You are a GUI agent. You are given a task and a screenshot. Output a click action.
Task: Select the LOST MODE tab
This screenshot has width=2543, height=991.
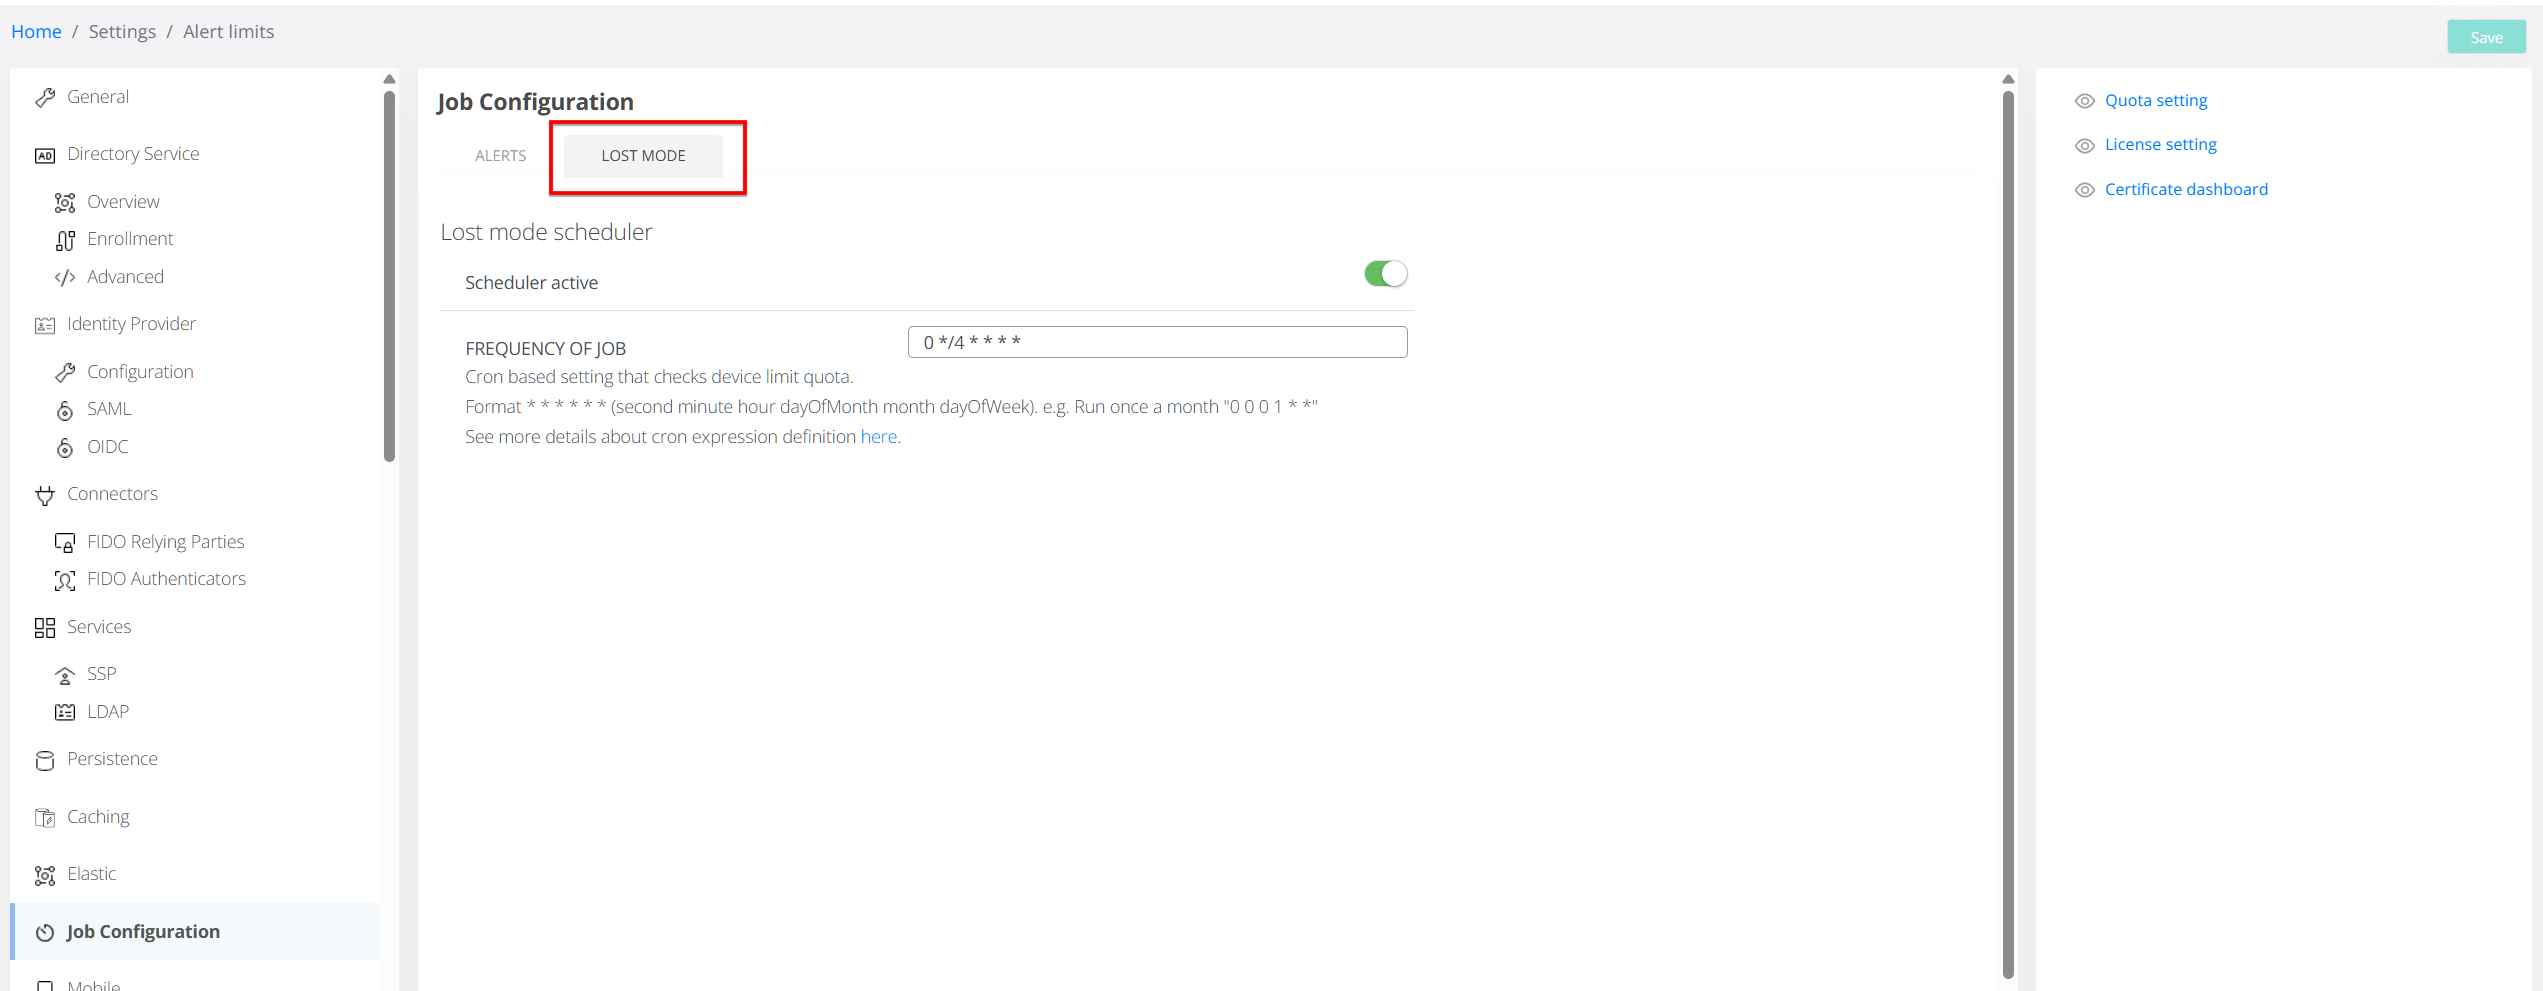click(643, 156)
